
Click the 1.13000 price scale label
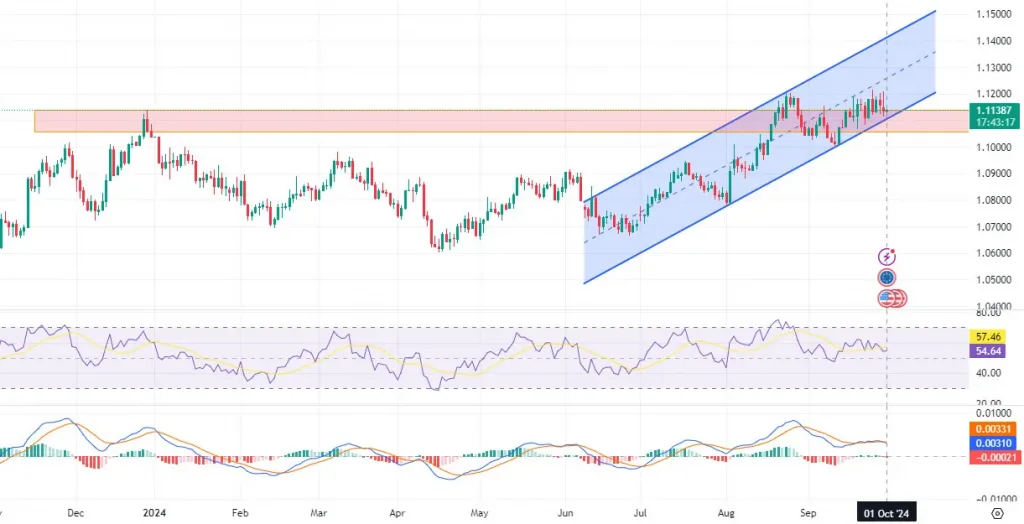(x=993, y=68)
